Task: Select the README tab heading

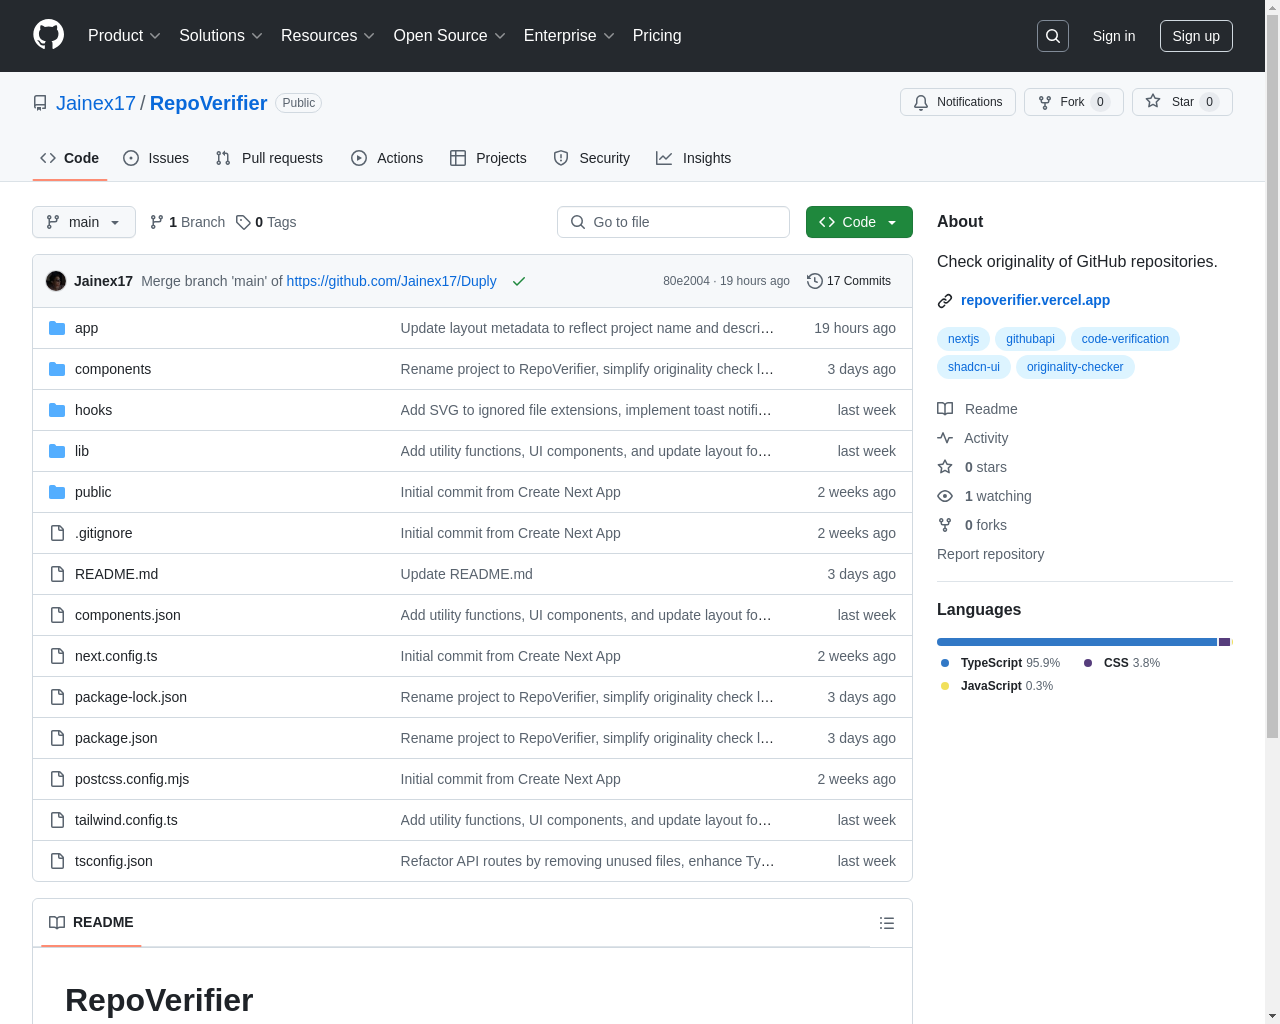Action: (x=91, y=922)
